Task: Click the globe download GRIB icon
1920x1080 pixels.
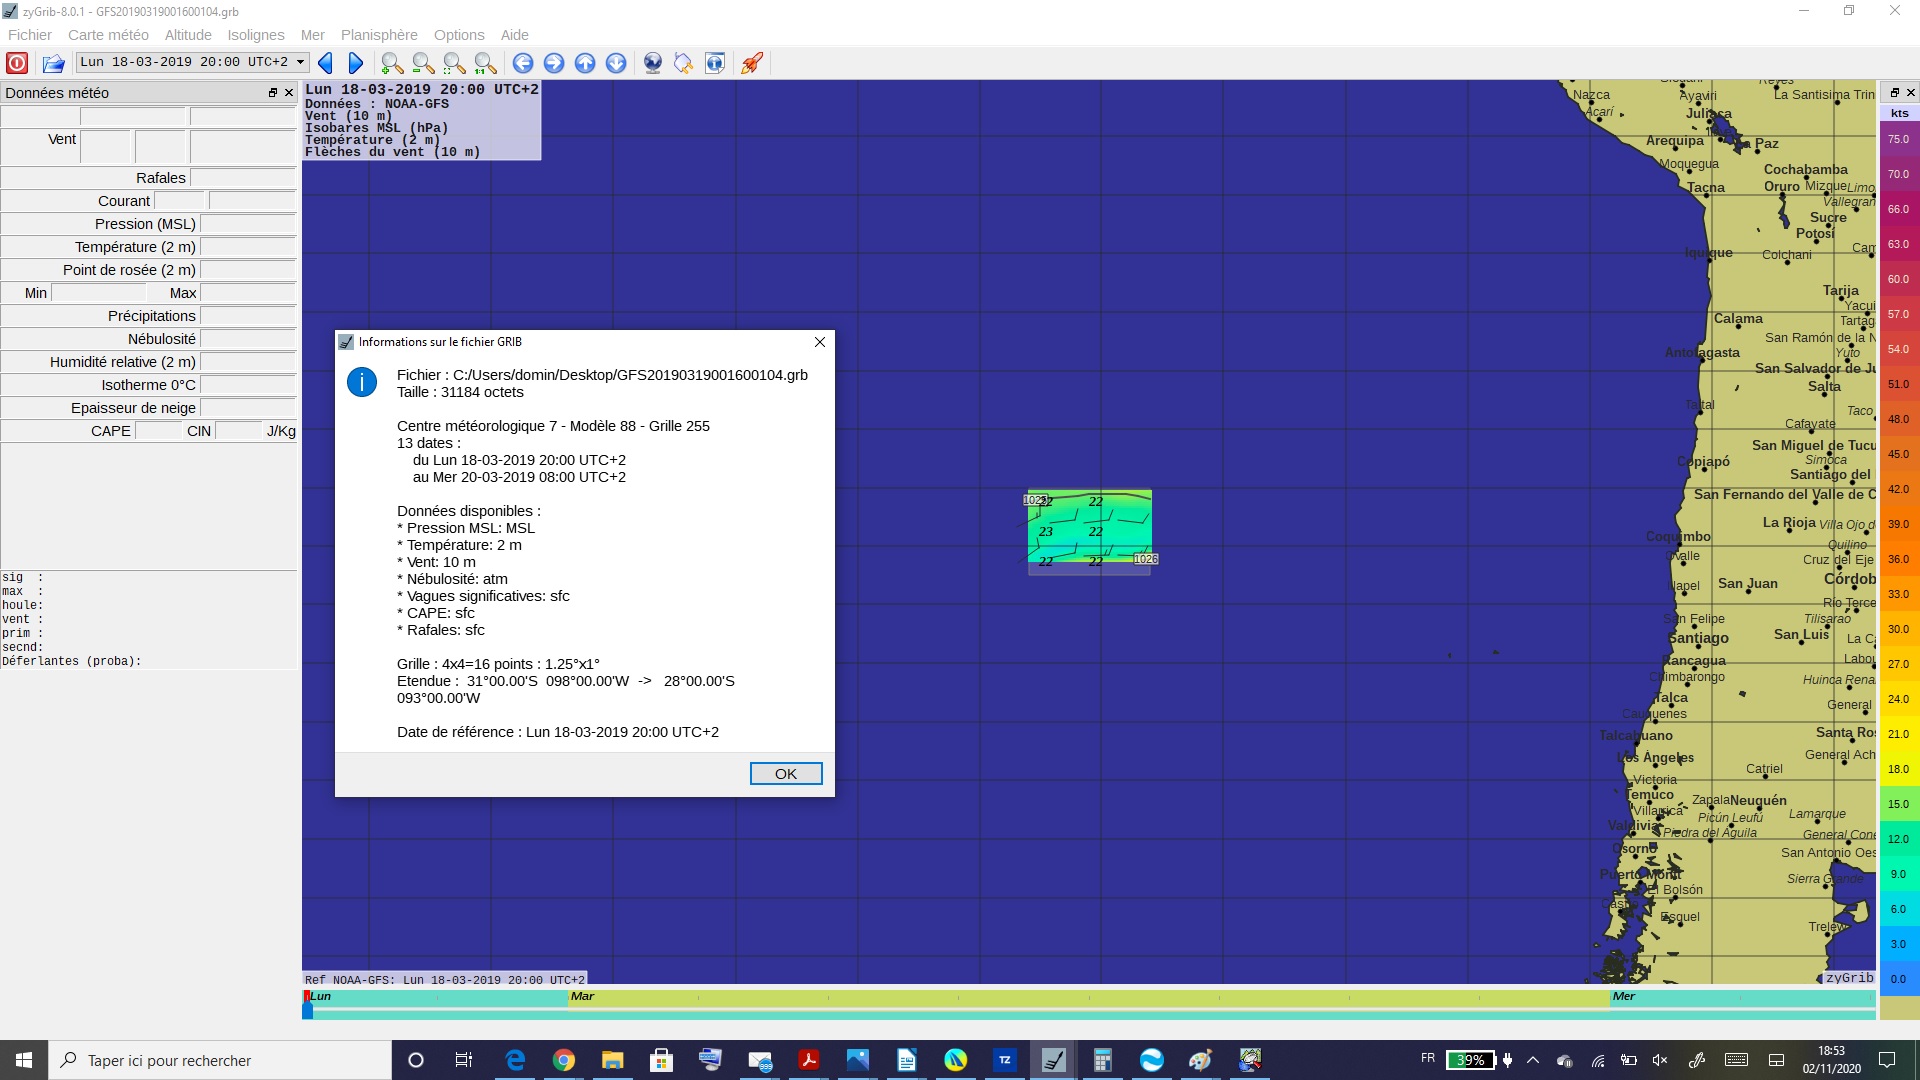Action: click(653, 63)
